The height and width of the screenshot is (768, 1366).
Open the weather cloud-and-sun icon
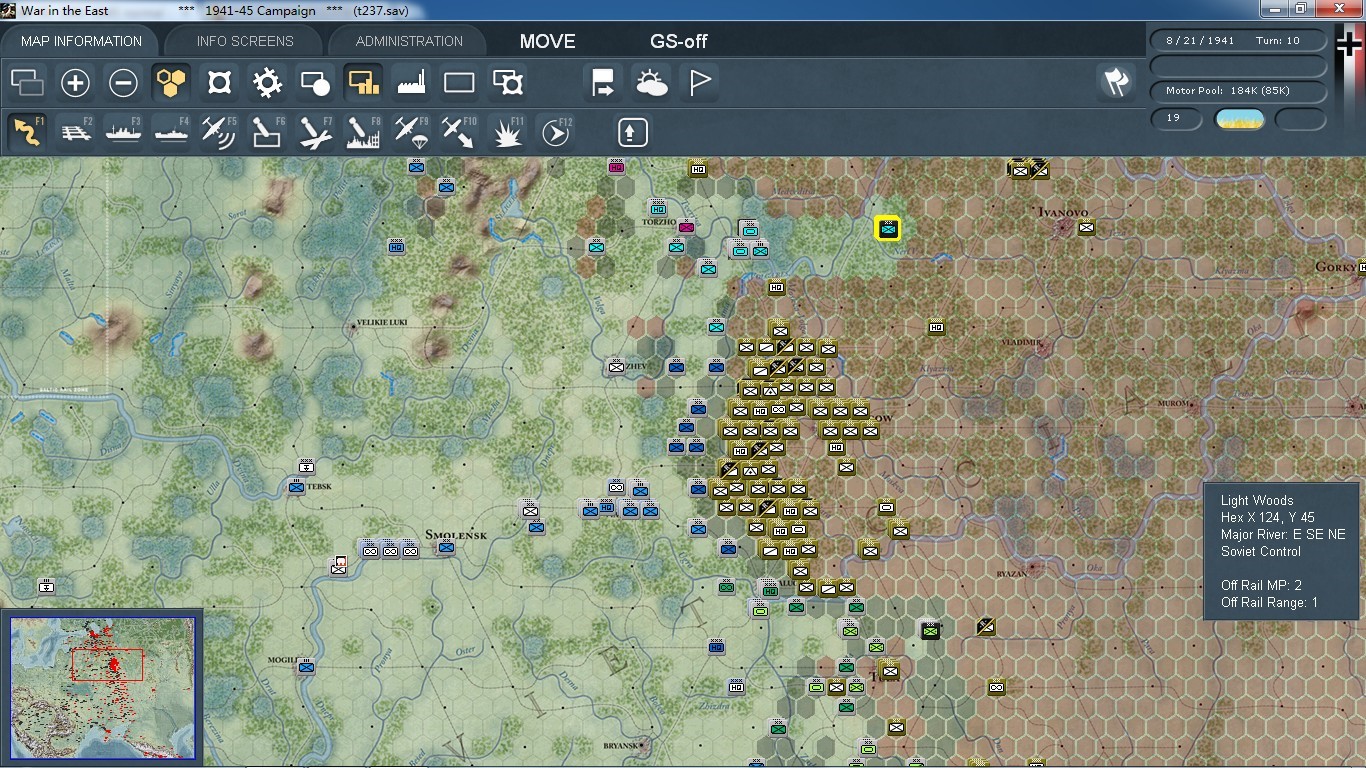click(x=651, y=83)
